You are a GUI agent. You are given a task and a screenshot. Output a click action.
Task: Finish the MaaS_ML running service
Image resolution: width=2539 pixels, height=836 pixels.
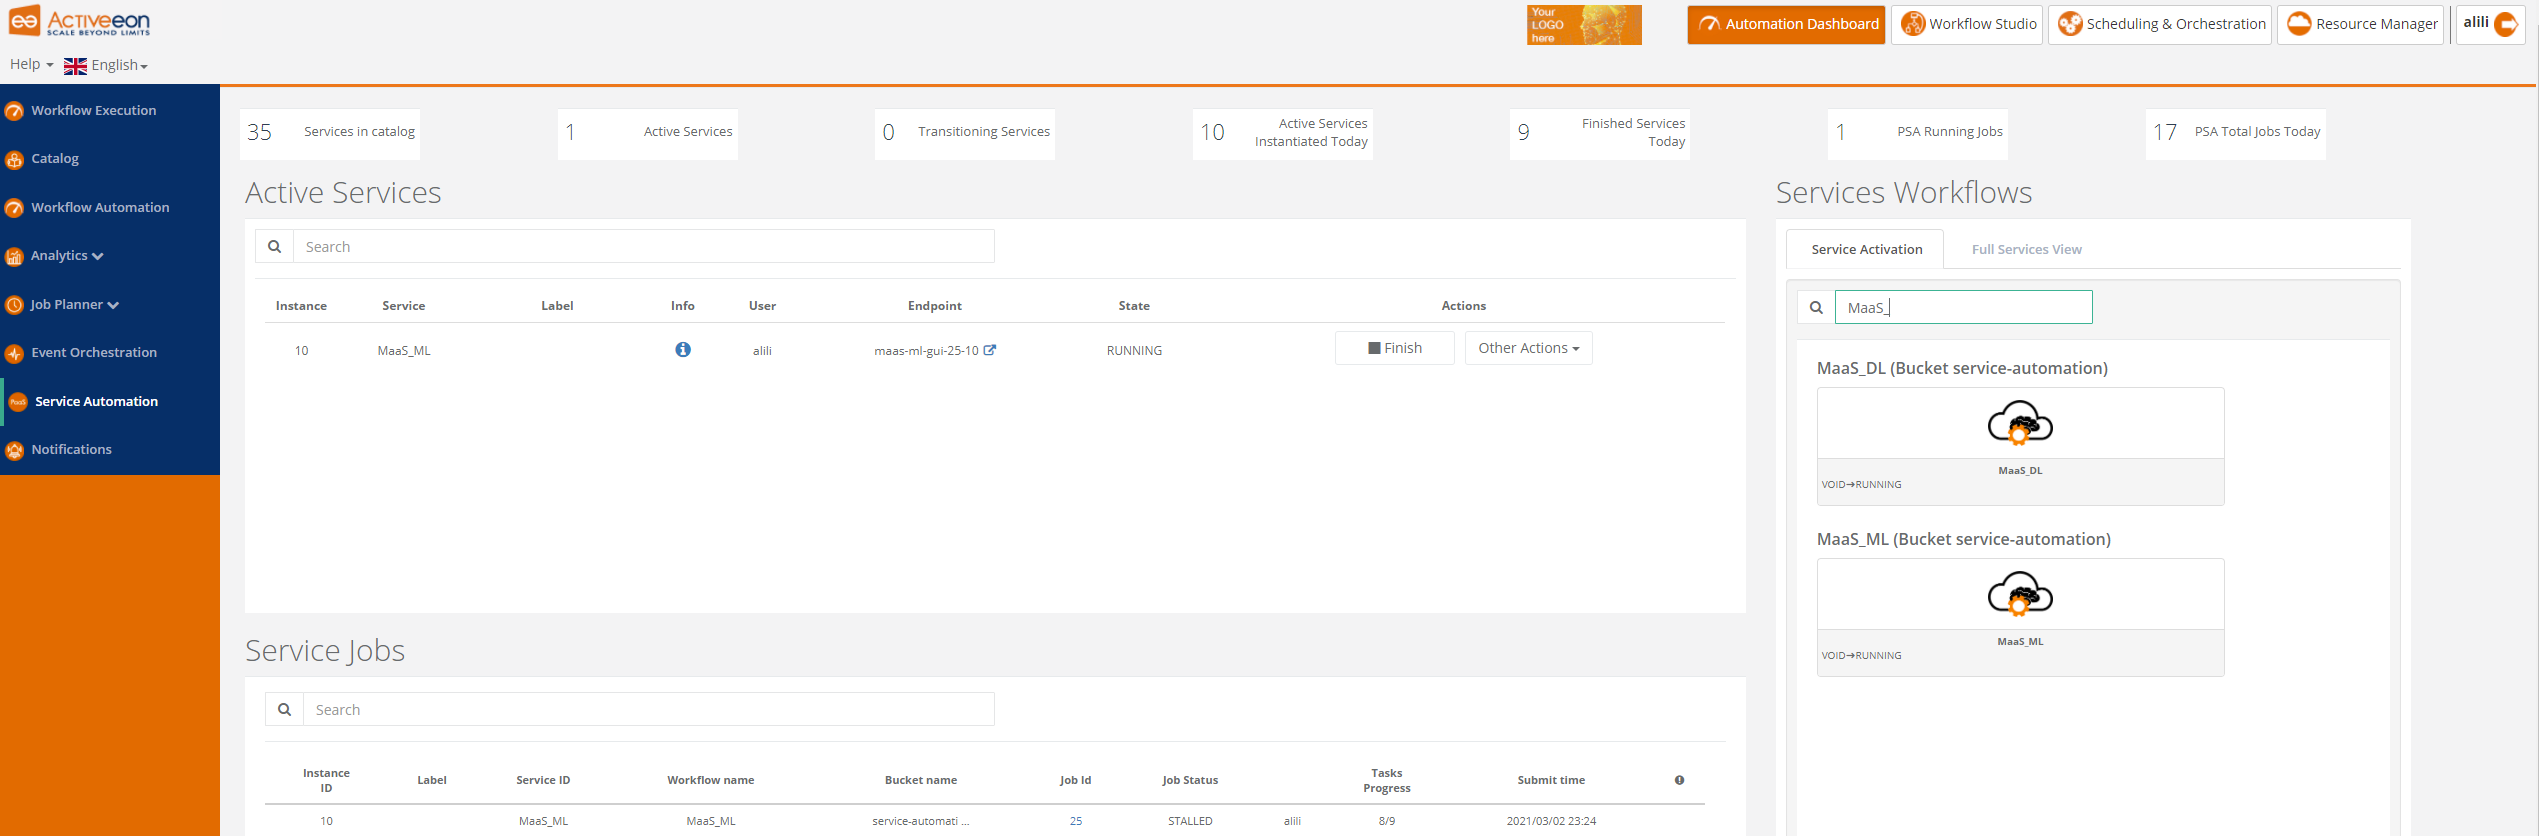point(1395,348)
